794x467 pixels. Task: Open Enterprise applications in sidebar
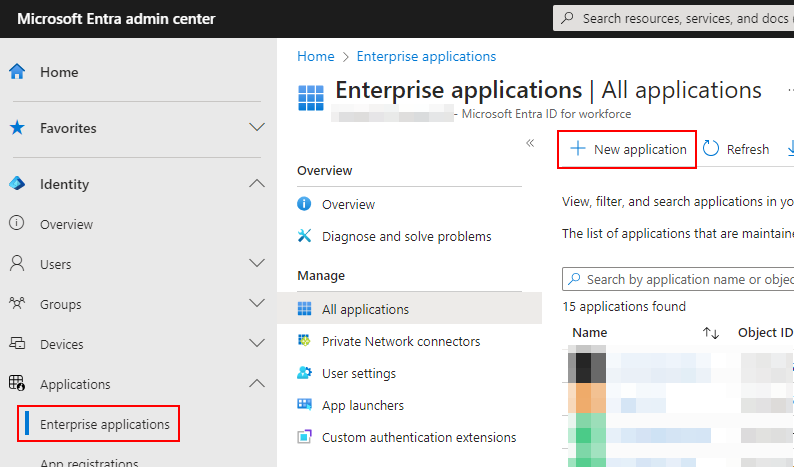click(104, 424)
